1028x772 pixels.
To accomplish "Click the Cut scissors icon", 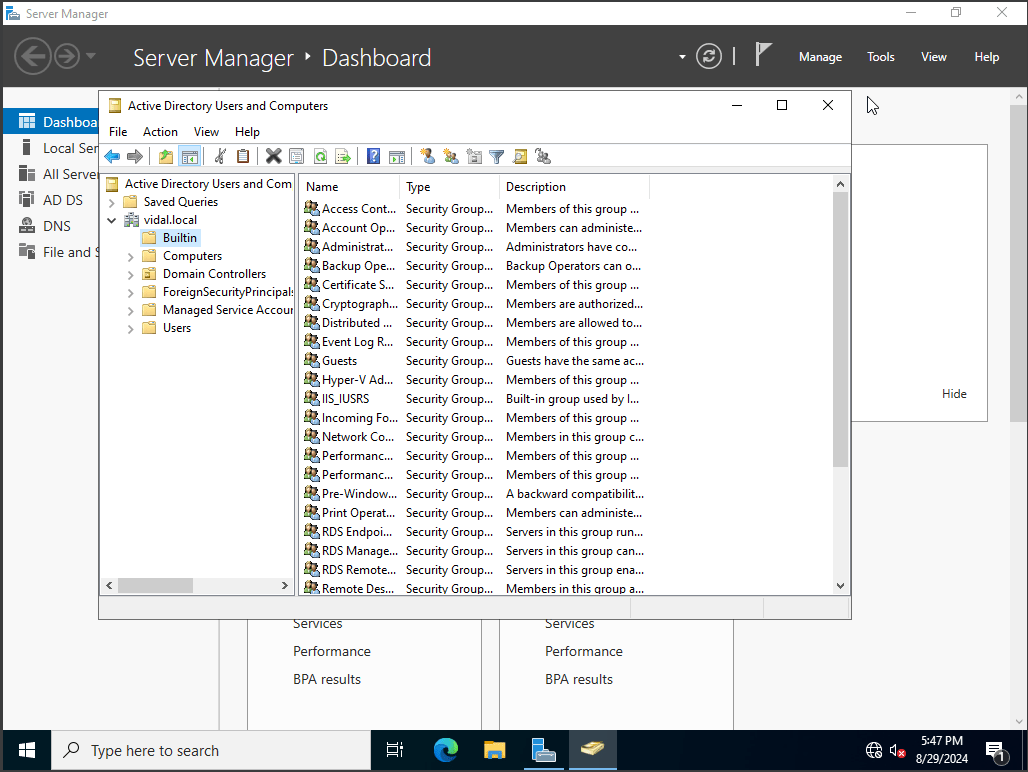I will tap(221, 157).
